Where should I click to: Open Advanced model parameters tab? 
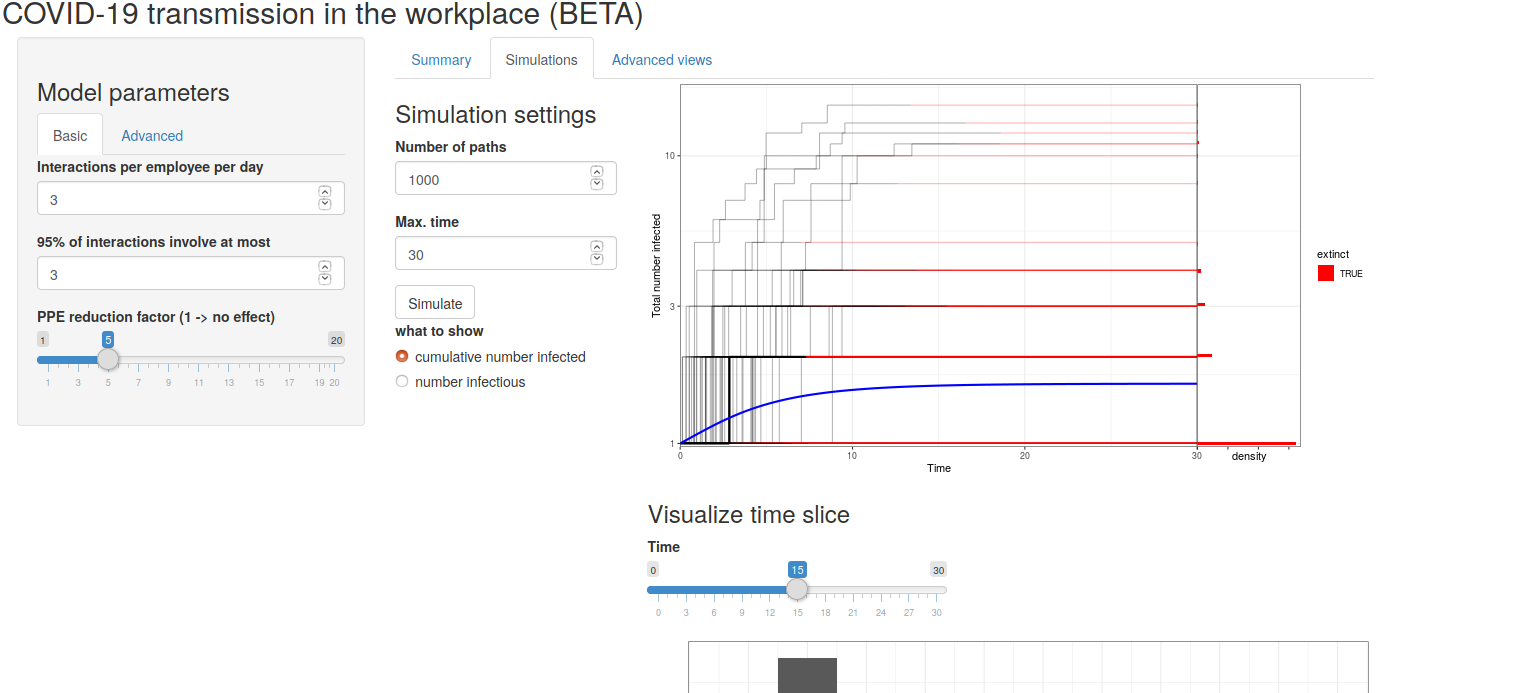click(x=152, y=136)
